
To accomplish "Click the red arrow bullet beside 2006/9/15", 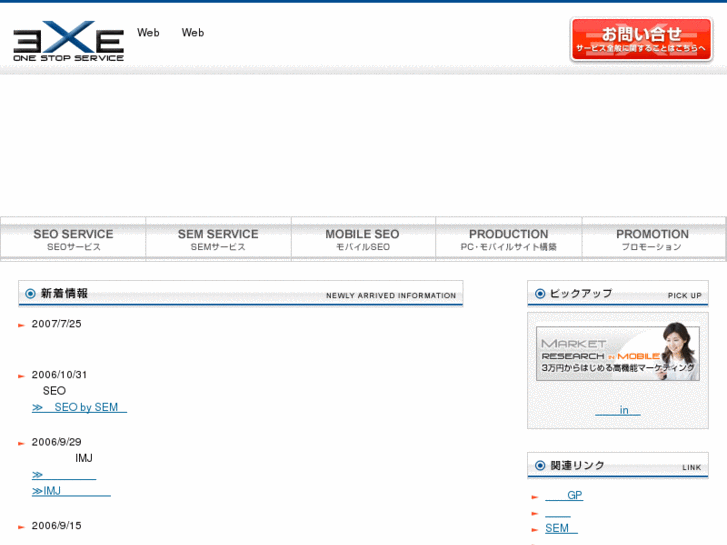I will (21, 527).
